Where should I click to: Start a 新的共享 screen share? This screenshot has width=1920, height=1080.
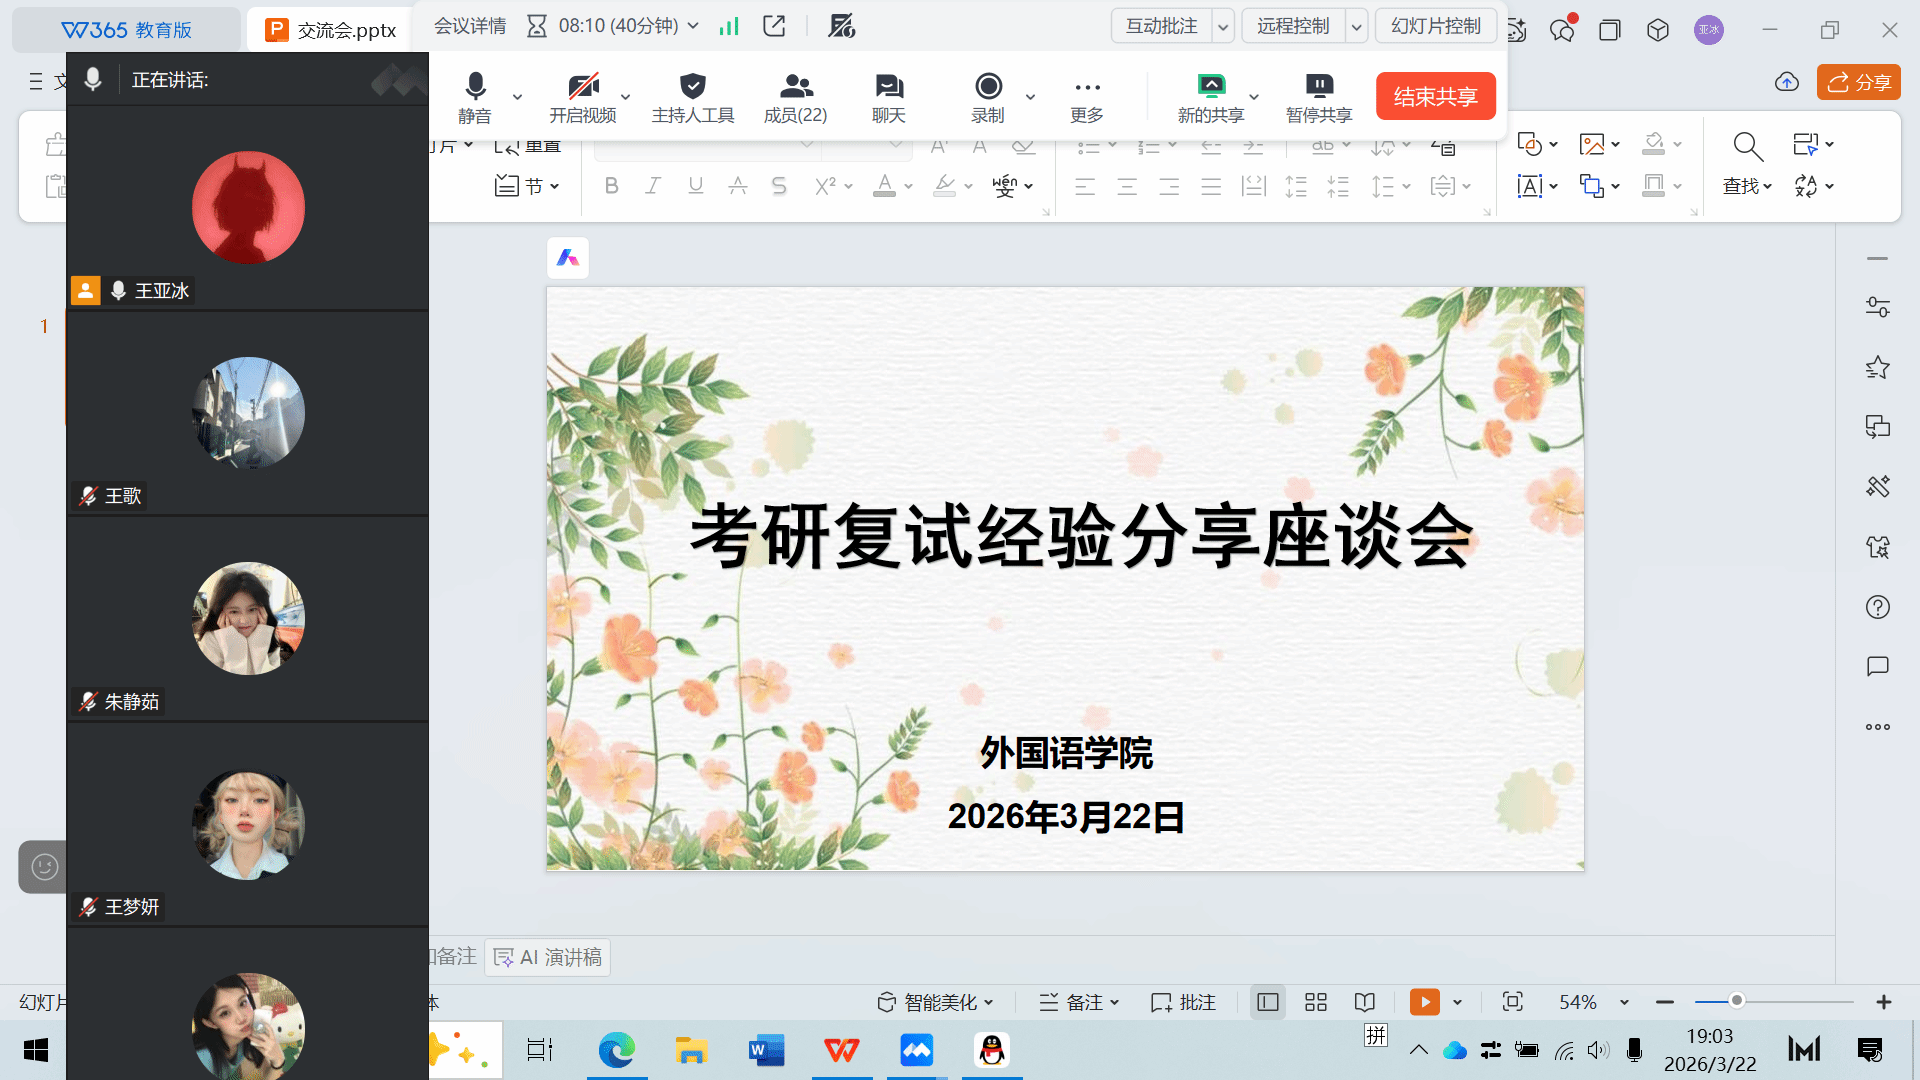(1210, 97)
